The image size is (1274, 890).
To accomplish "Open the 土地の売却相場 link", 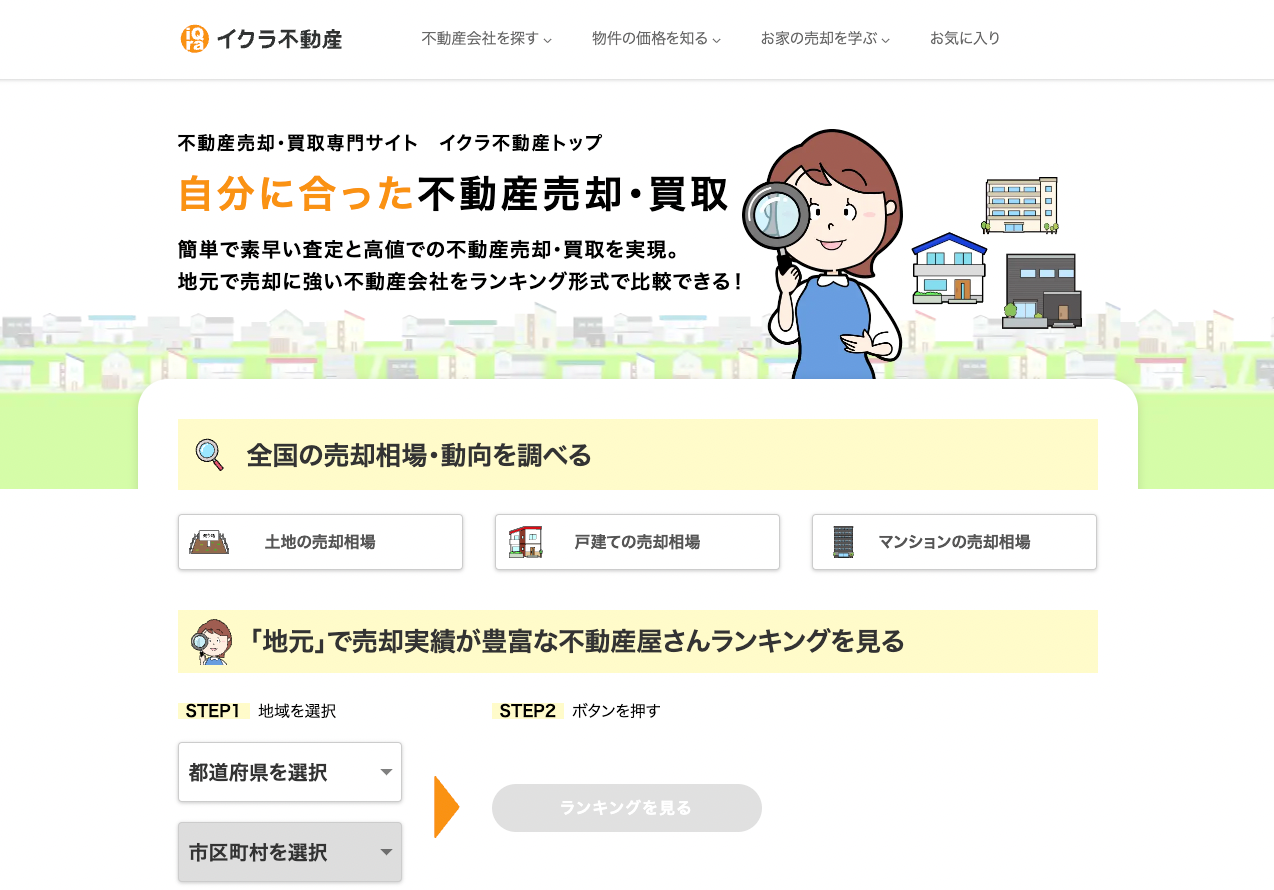I will [x=320, y=542].
